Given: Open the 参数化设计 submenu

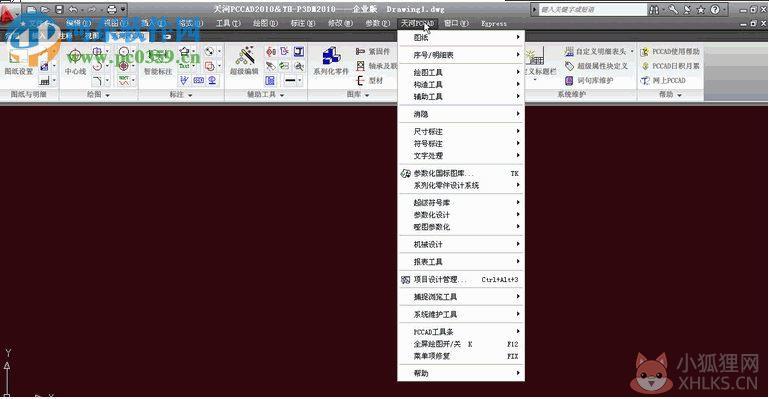Looking at the screenshot, I should 461,215.
